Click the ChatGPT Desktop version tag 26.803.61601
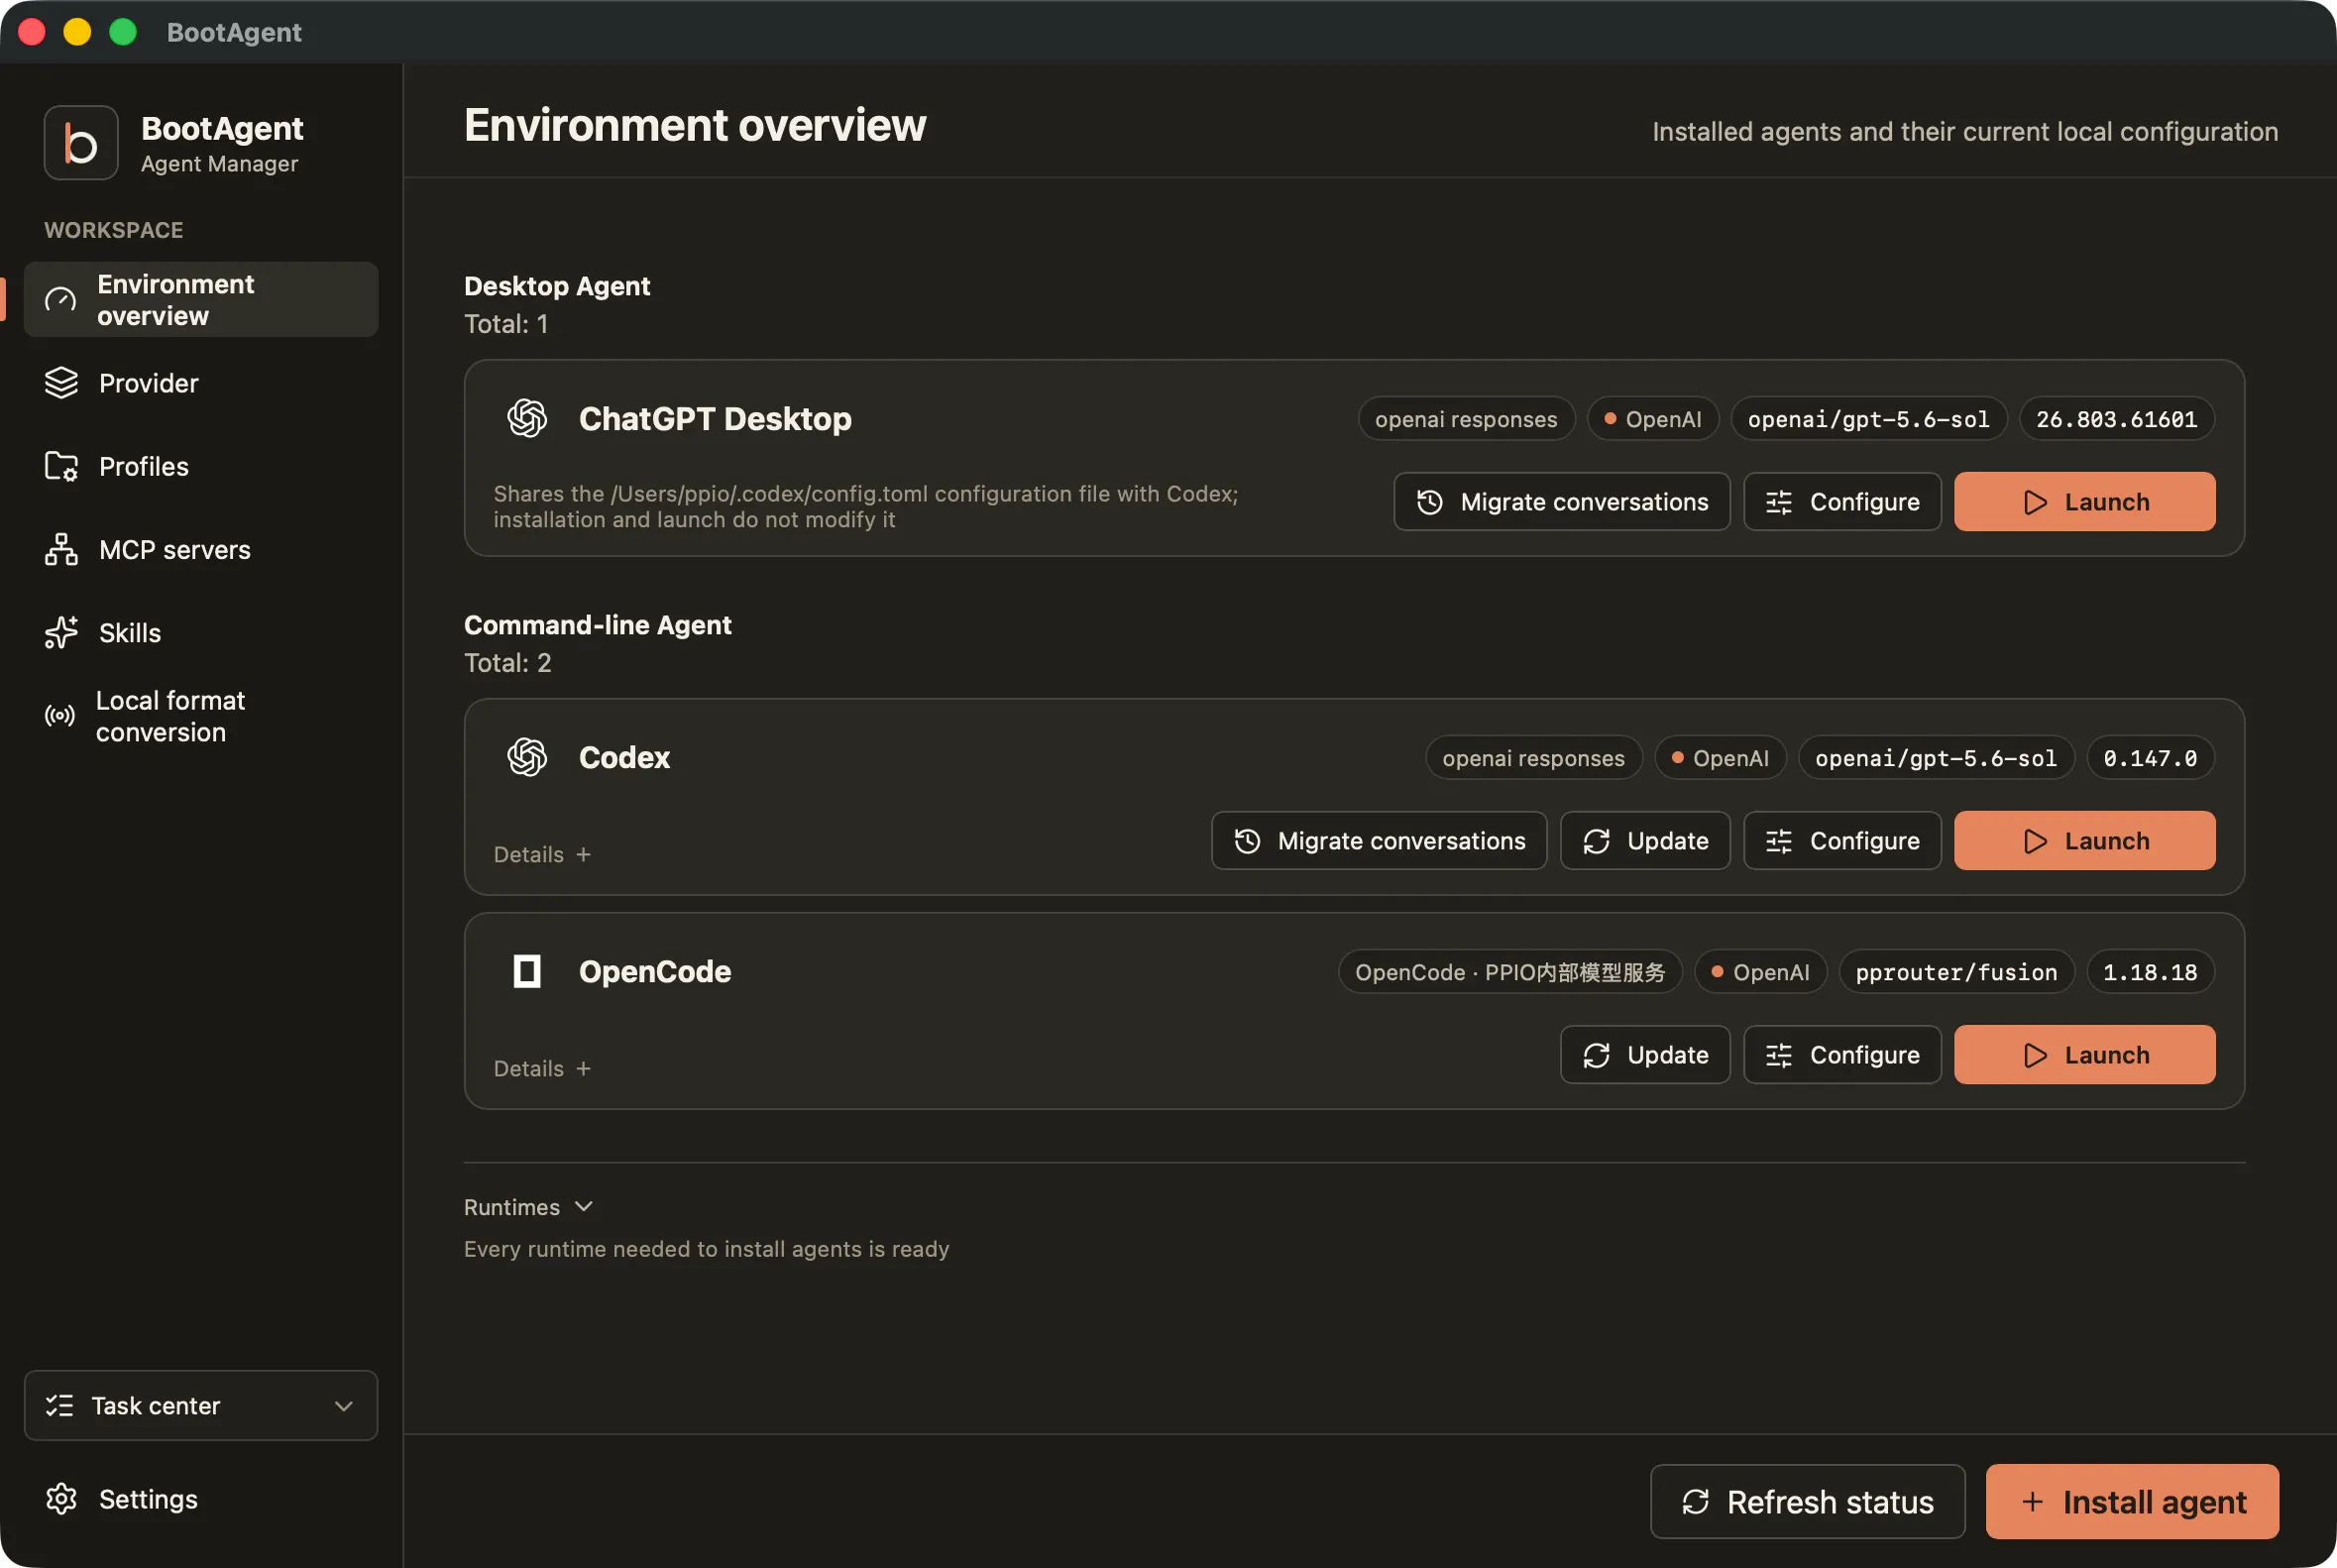Image resolution: width=2337 pixels, height=1568 pixels. 2117,419
